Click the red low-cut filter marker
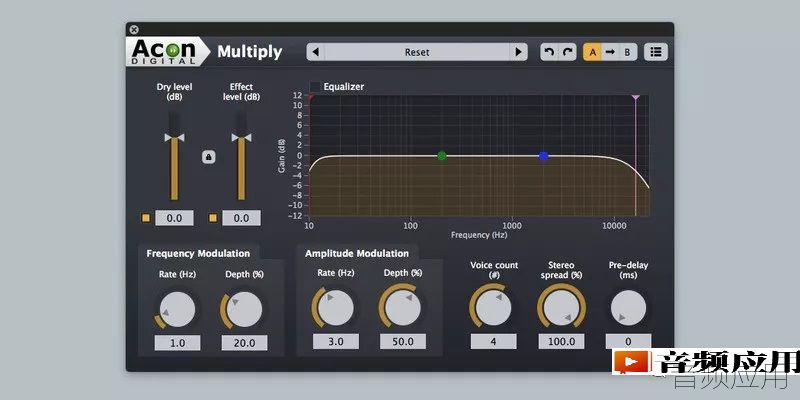The height and width of the screenshot is (400, 800). pyautogui.click(x=311, y=97)
